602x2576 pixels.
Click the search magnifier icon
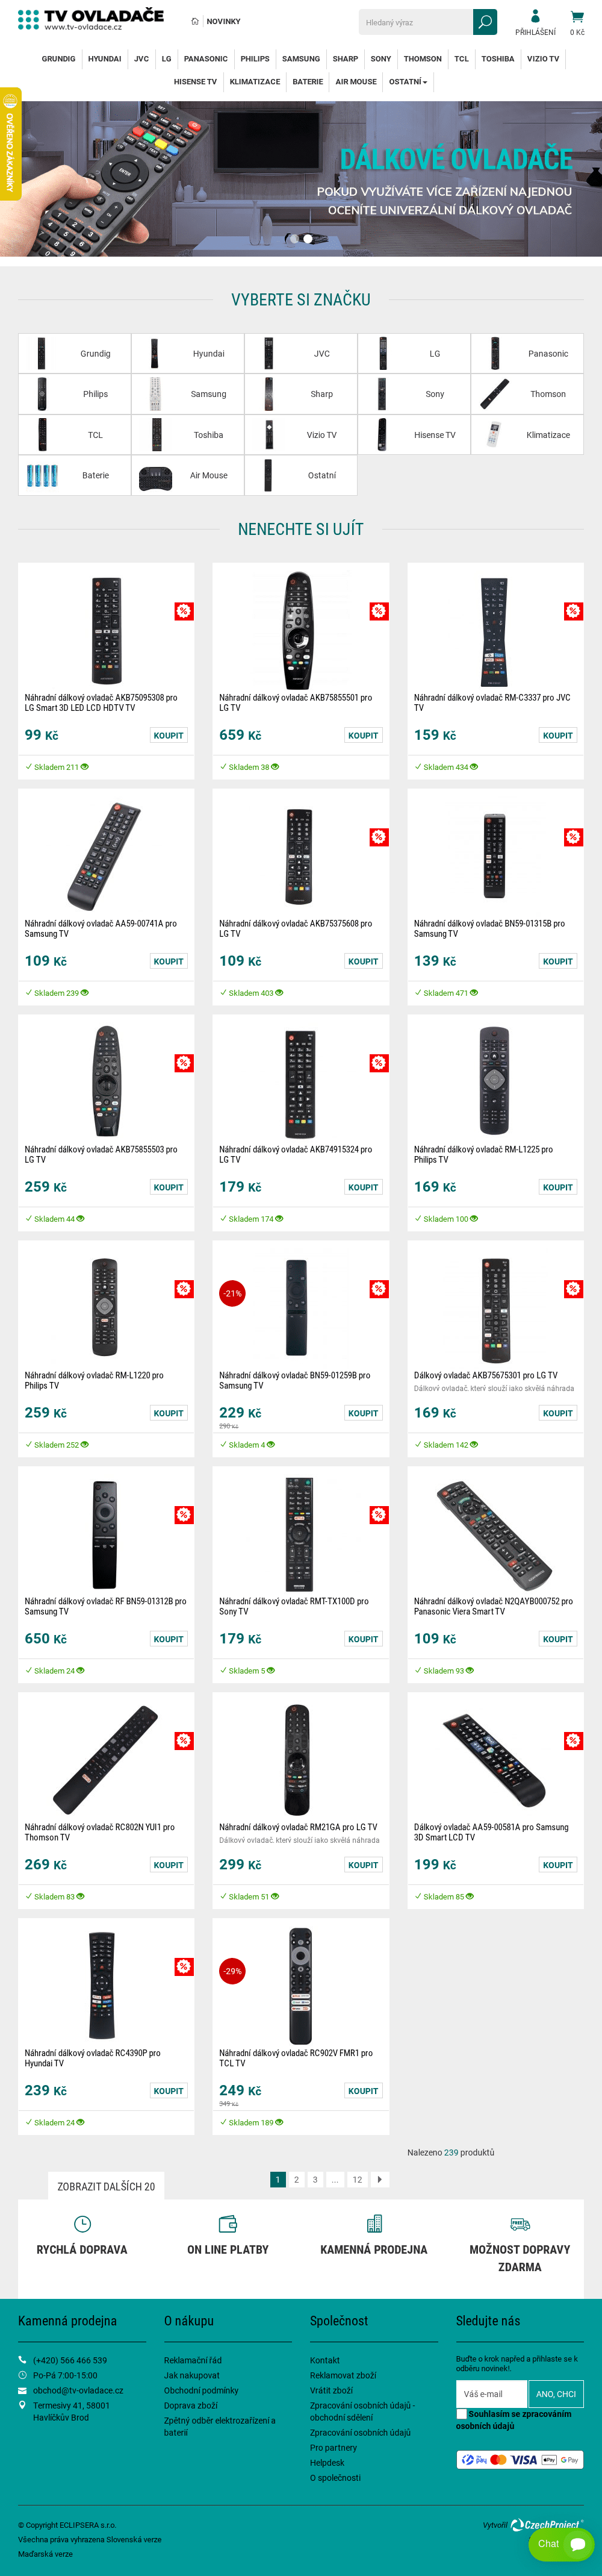[485, 22]
